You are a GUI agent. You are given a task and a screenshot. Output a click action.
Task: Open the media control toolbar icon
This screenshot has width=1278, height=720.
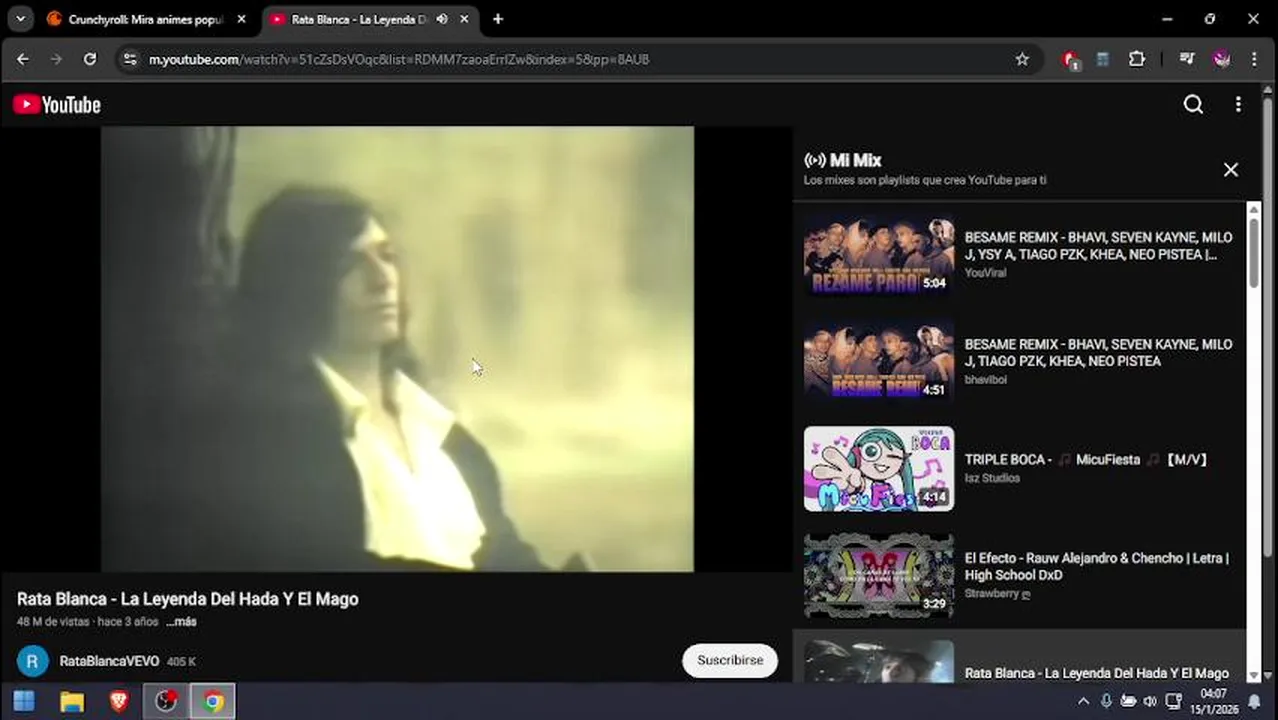(1187, 59)
